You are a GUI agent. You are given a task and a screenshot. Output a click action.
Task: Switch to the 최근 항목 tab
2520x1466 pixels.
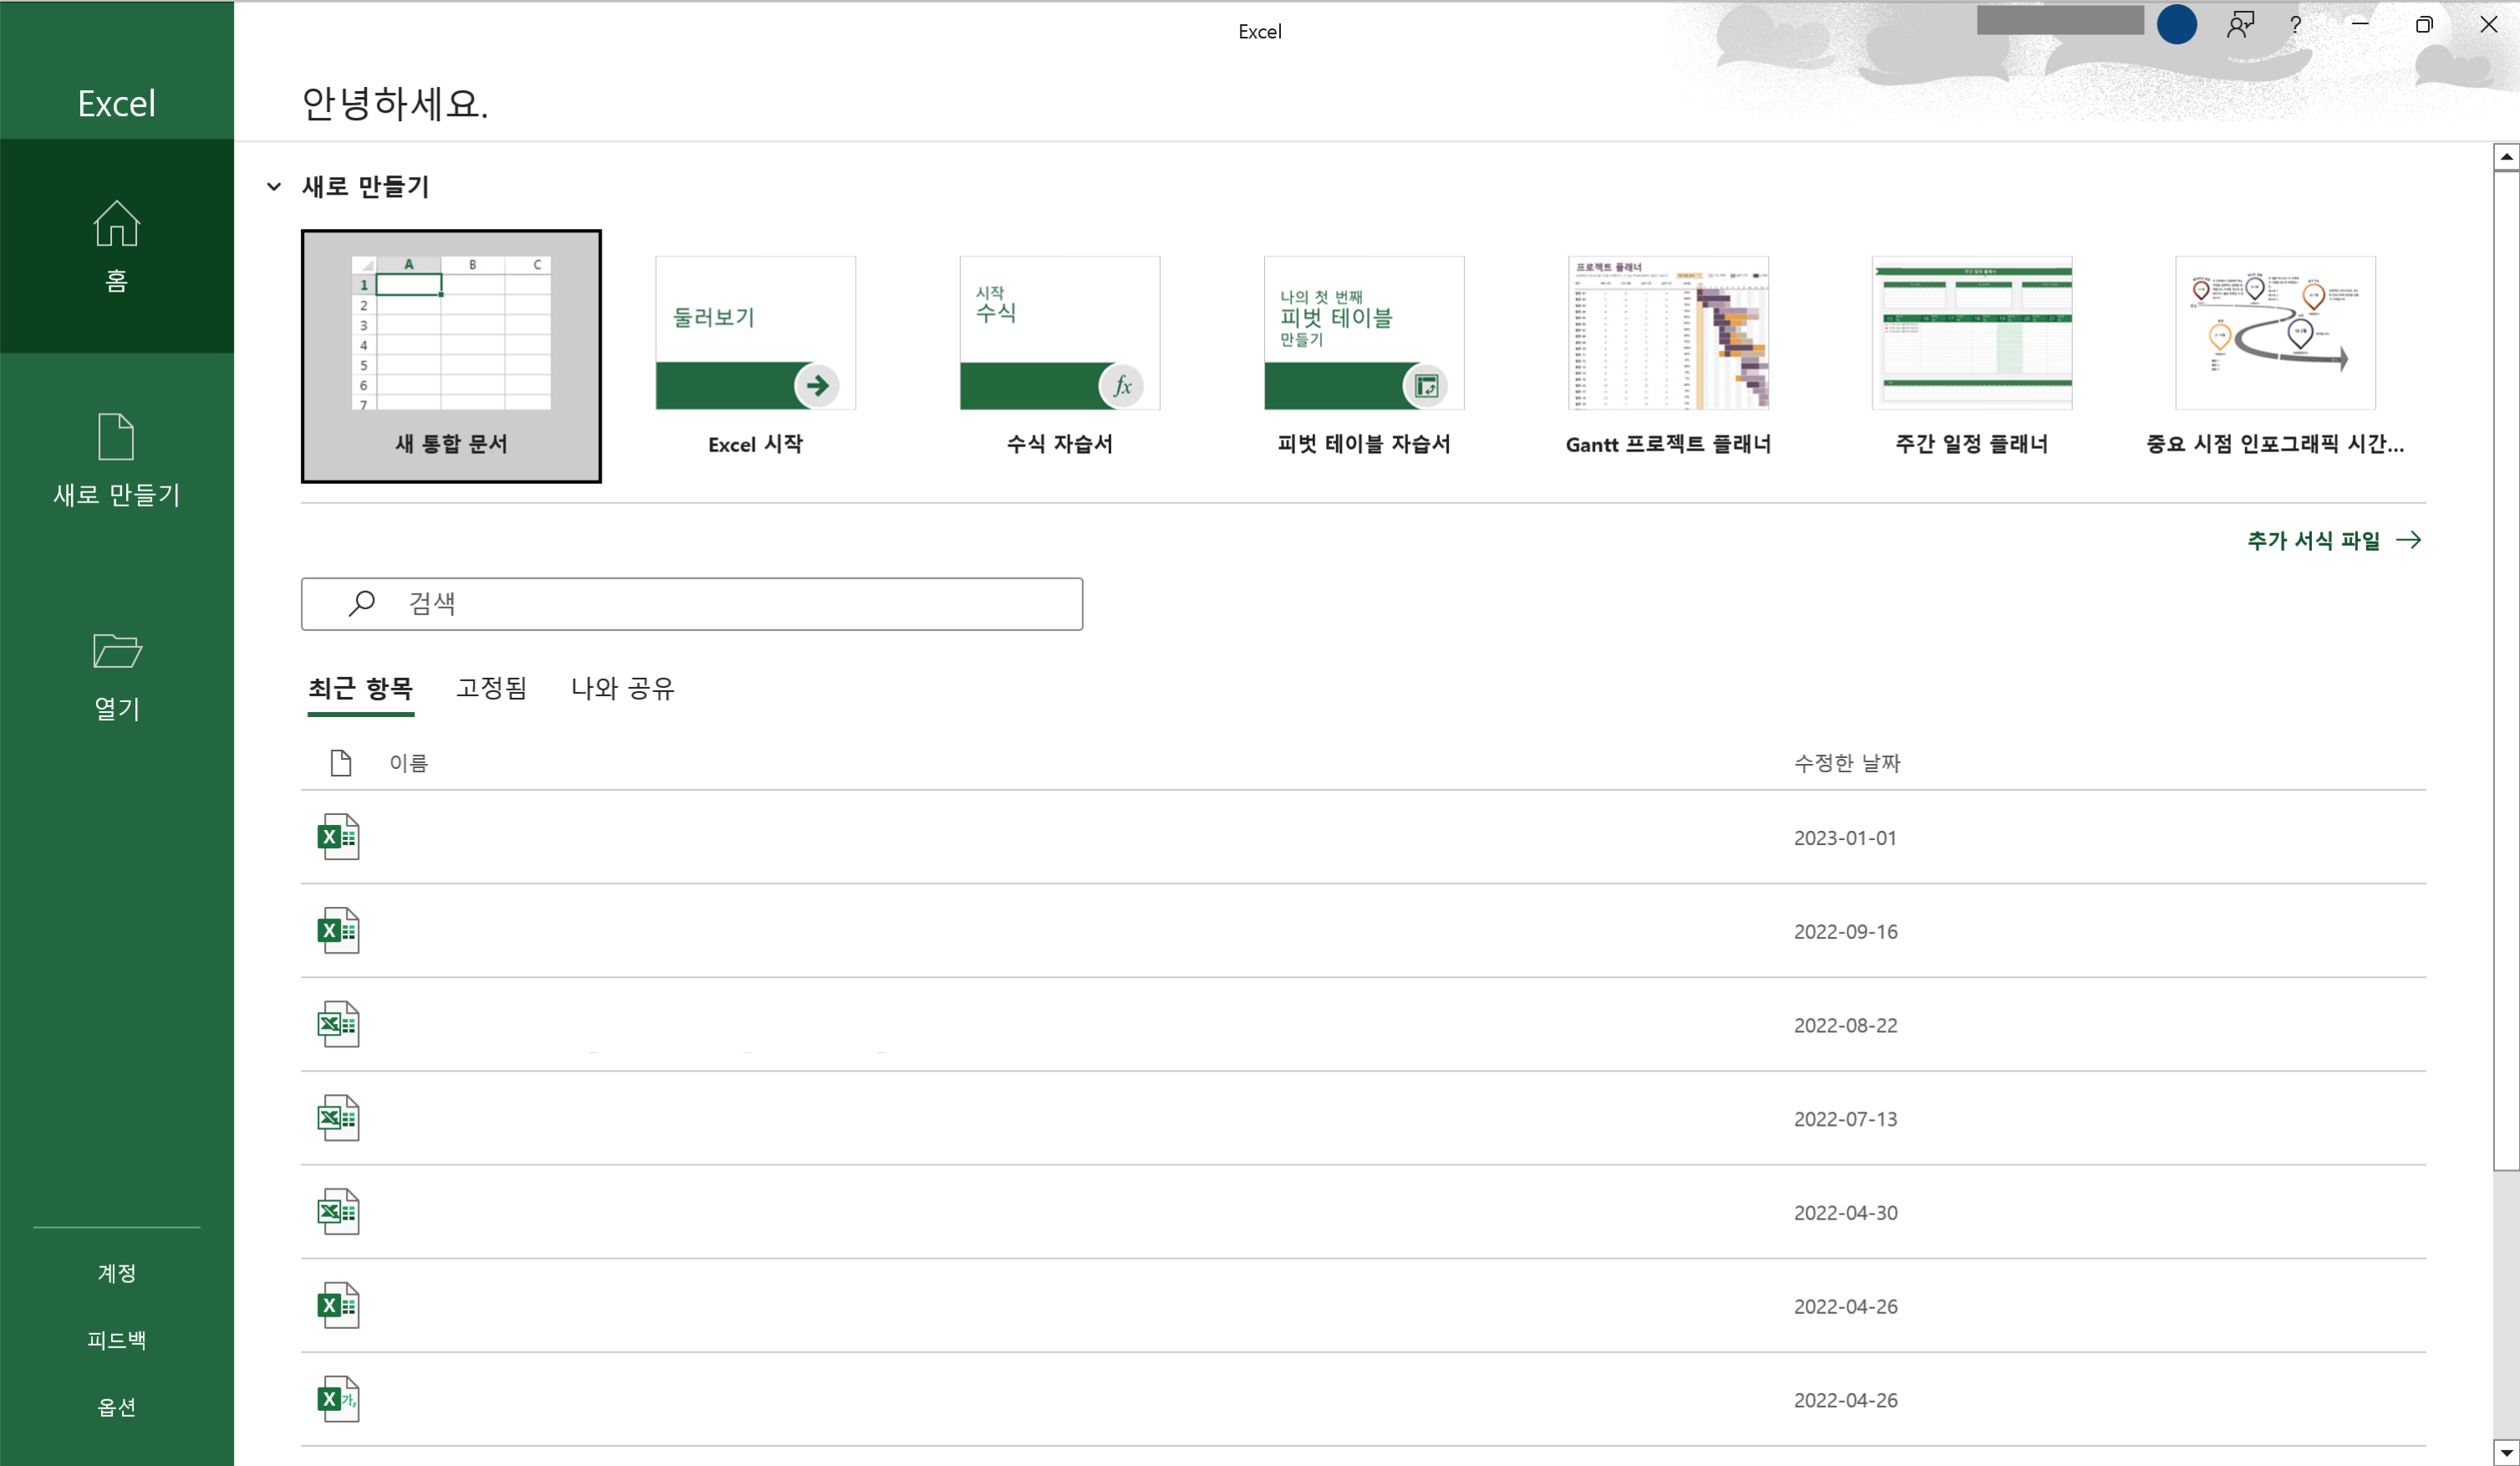(x=360, y=688)
